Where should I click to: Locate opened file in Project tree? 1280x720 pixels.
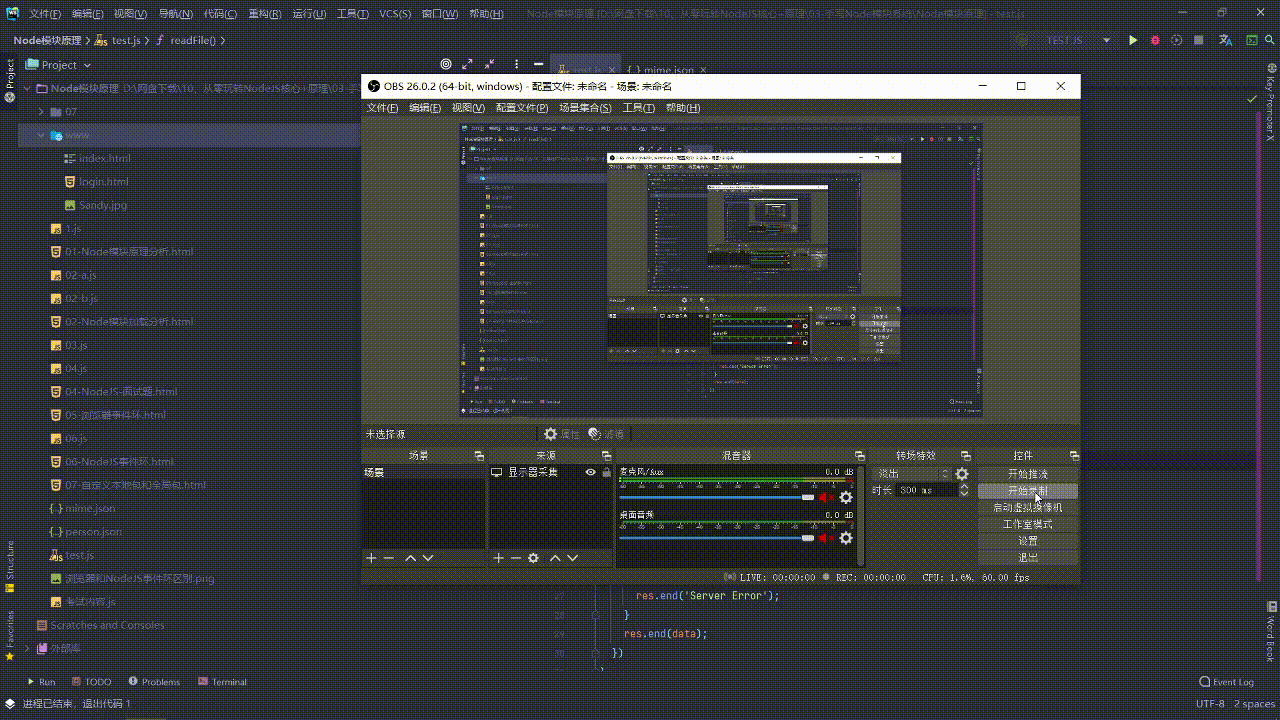pyautogui.click(x=446, y=64)
